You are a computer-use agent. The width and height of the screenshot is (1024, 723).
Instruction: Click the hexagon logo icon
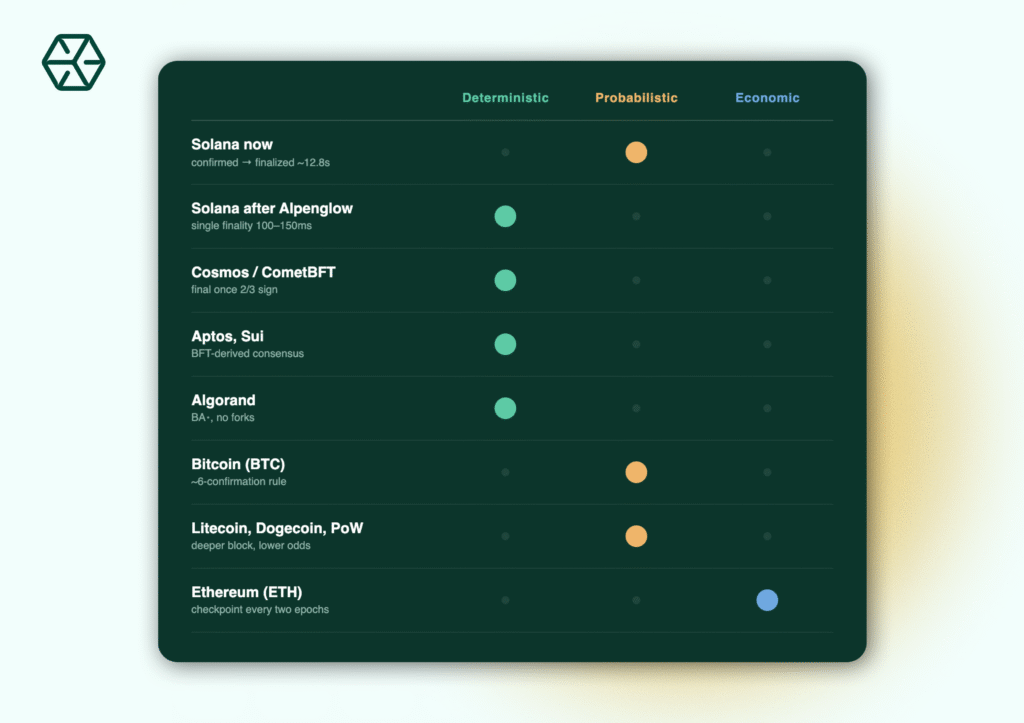tap(74, 62)
